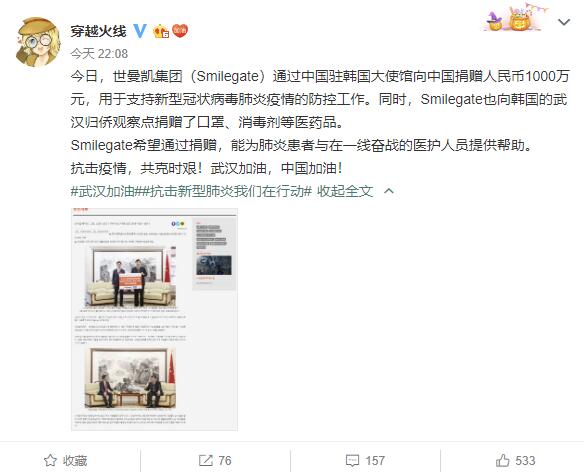This screenshot has width=584, height=476.
Task: Click the collapse caret after 收起全文
Action: click(389, 191)
